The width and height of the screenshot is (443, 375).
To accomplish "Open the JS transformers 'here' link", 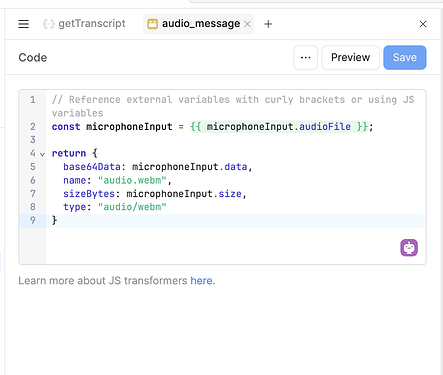I will (201, 281).
